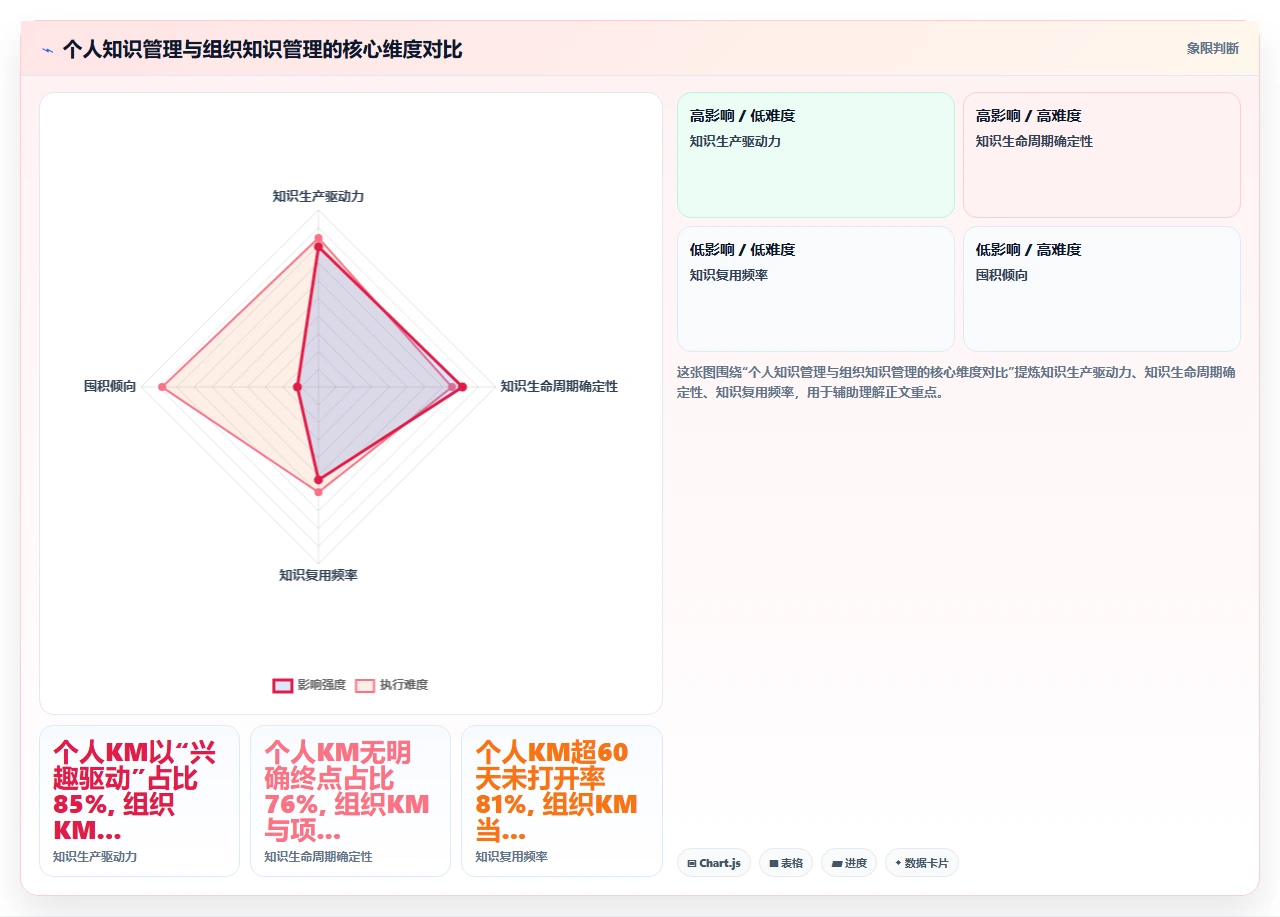Click 知识生产驱动力 caption under the red stat card
This screenshot has width=1280, height=917.
click(95, 857)
